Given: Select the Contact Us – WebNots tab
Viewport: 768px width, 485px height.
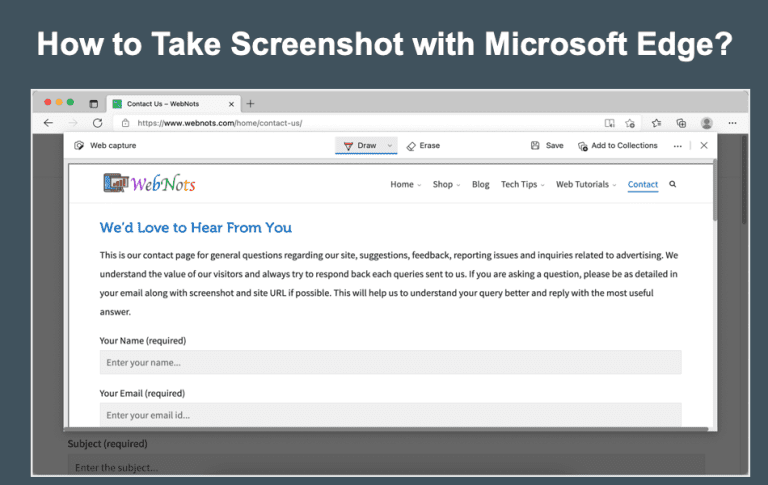Looking at the screenshot, I should pyautogui.click(x=173, y=104).
